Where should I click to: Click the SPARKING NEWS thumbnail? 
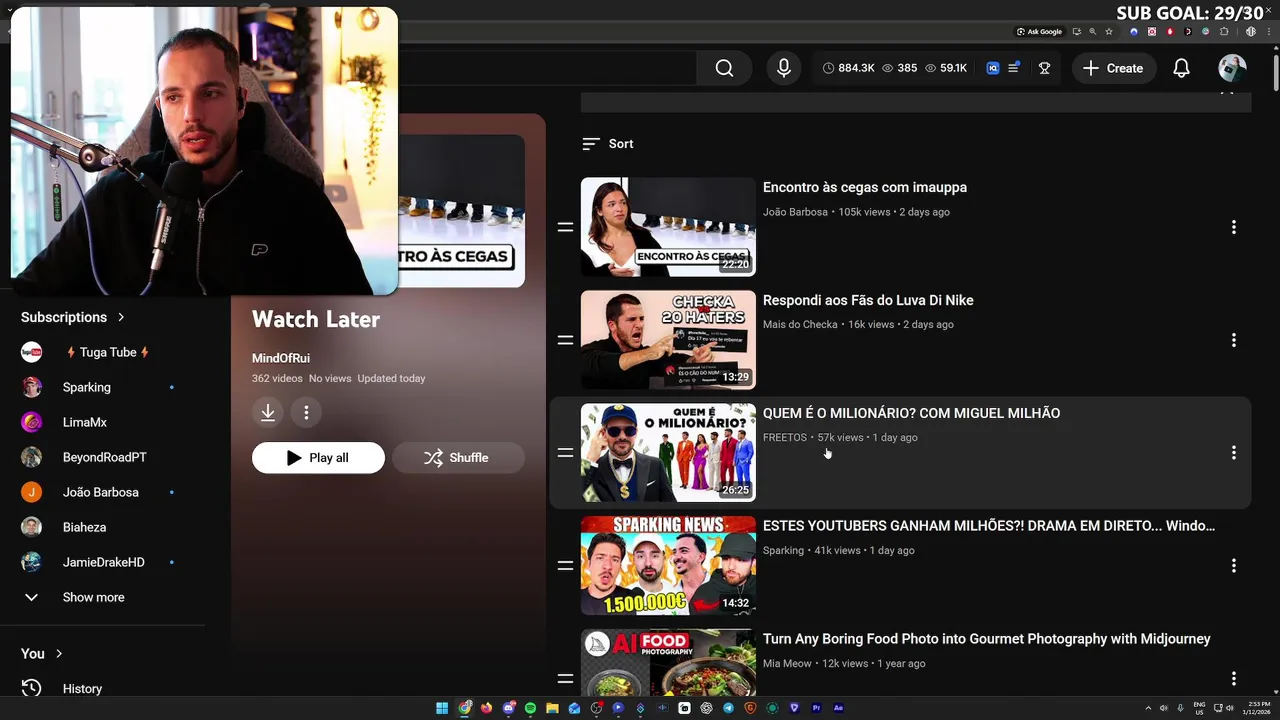pos(668,566)
